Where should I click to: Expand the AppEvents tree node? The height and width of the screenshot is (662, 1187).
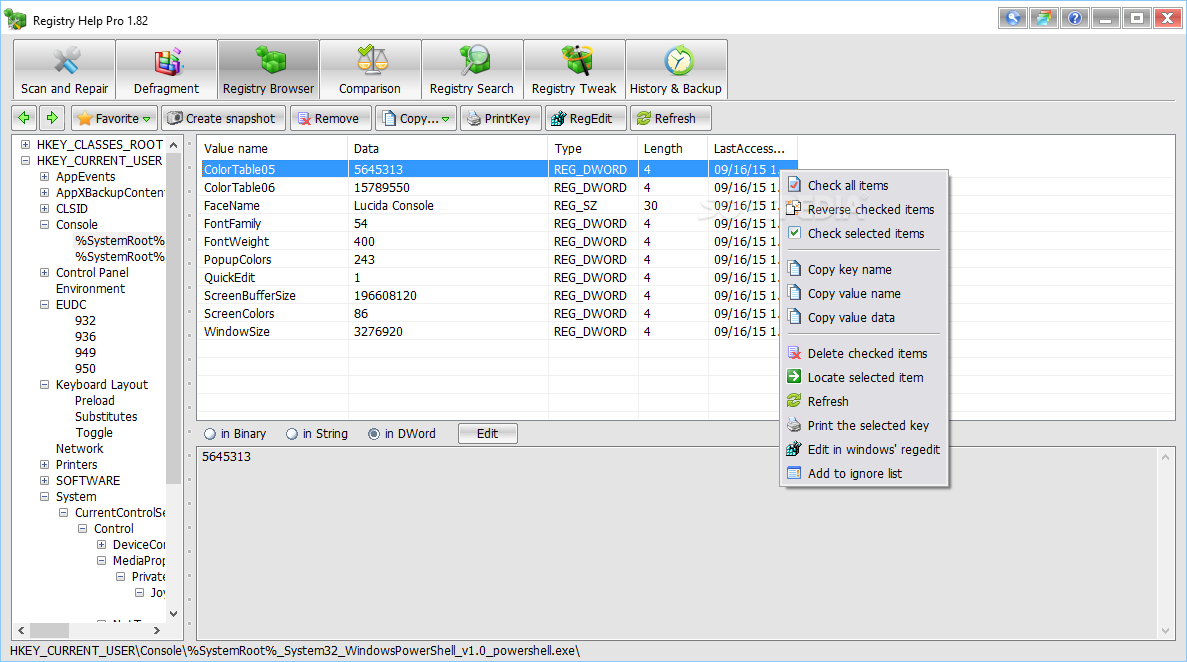pos(44,176)
